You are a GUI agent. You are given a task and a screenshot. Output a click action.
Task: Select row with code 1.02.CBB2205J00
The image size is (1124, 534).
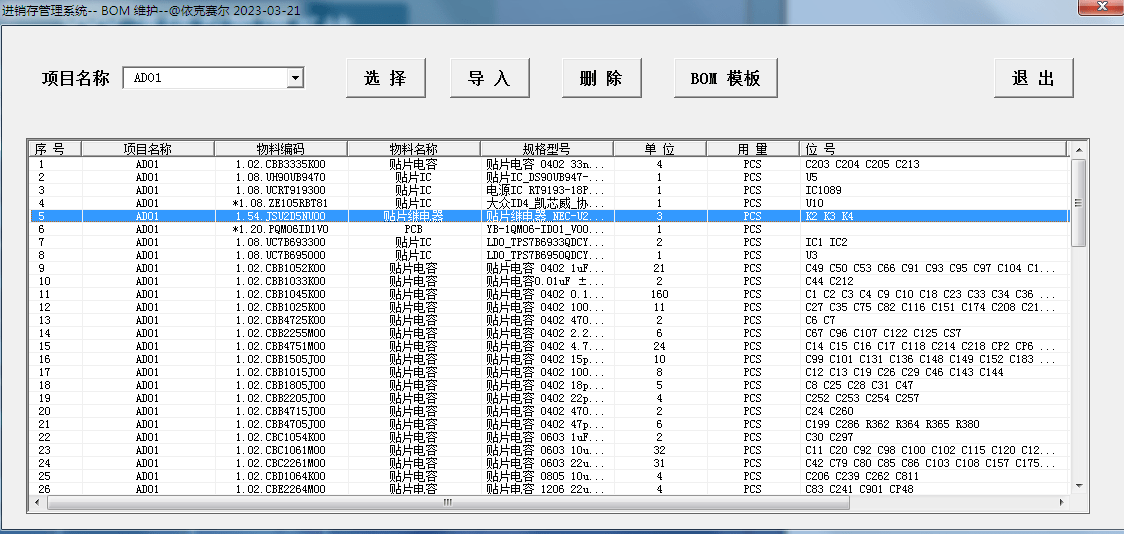[x=549, y=398]
